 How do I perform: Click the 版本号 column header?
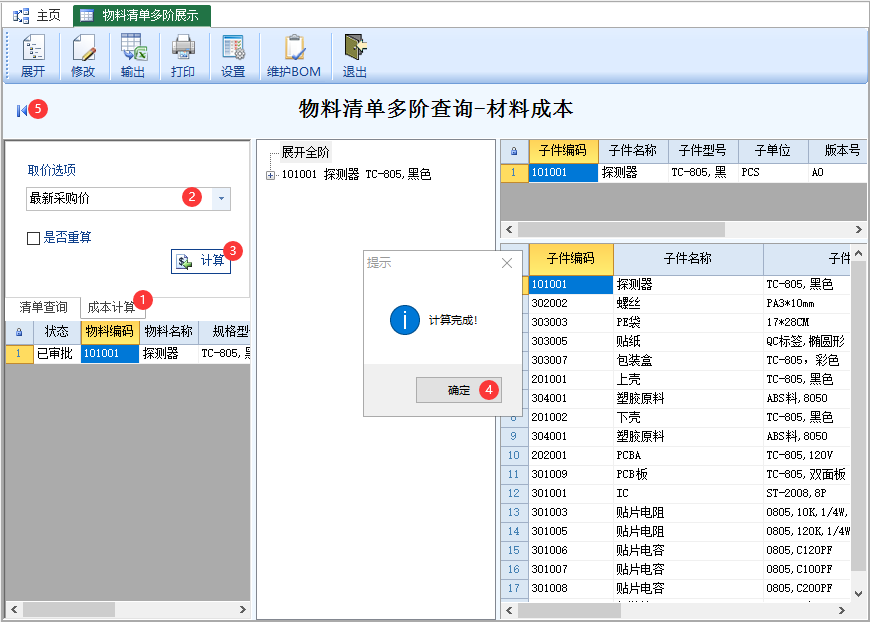coord(839,151)
